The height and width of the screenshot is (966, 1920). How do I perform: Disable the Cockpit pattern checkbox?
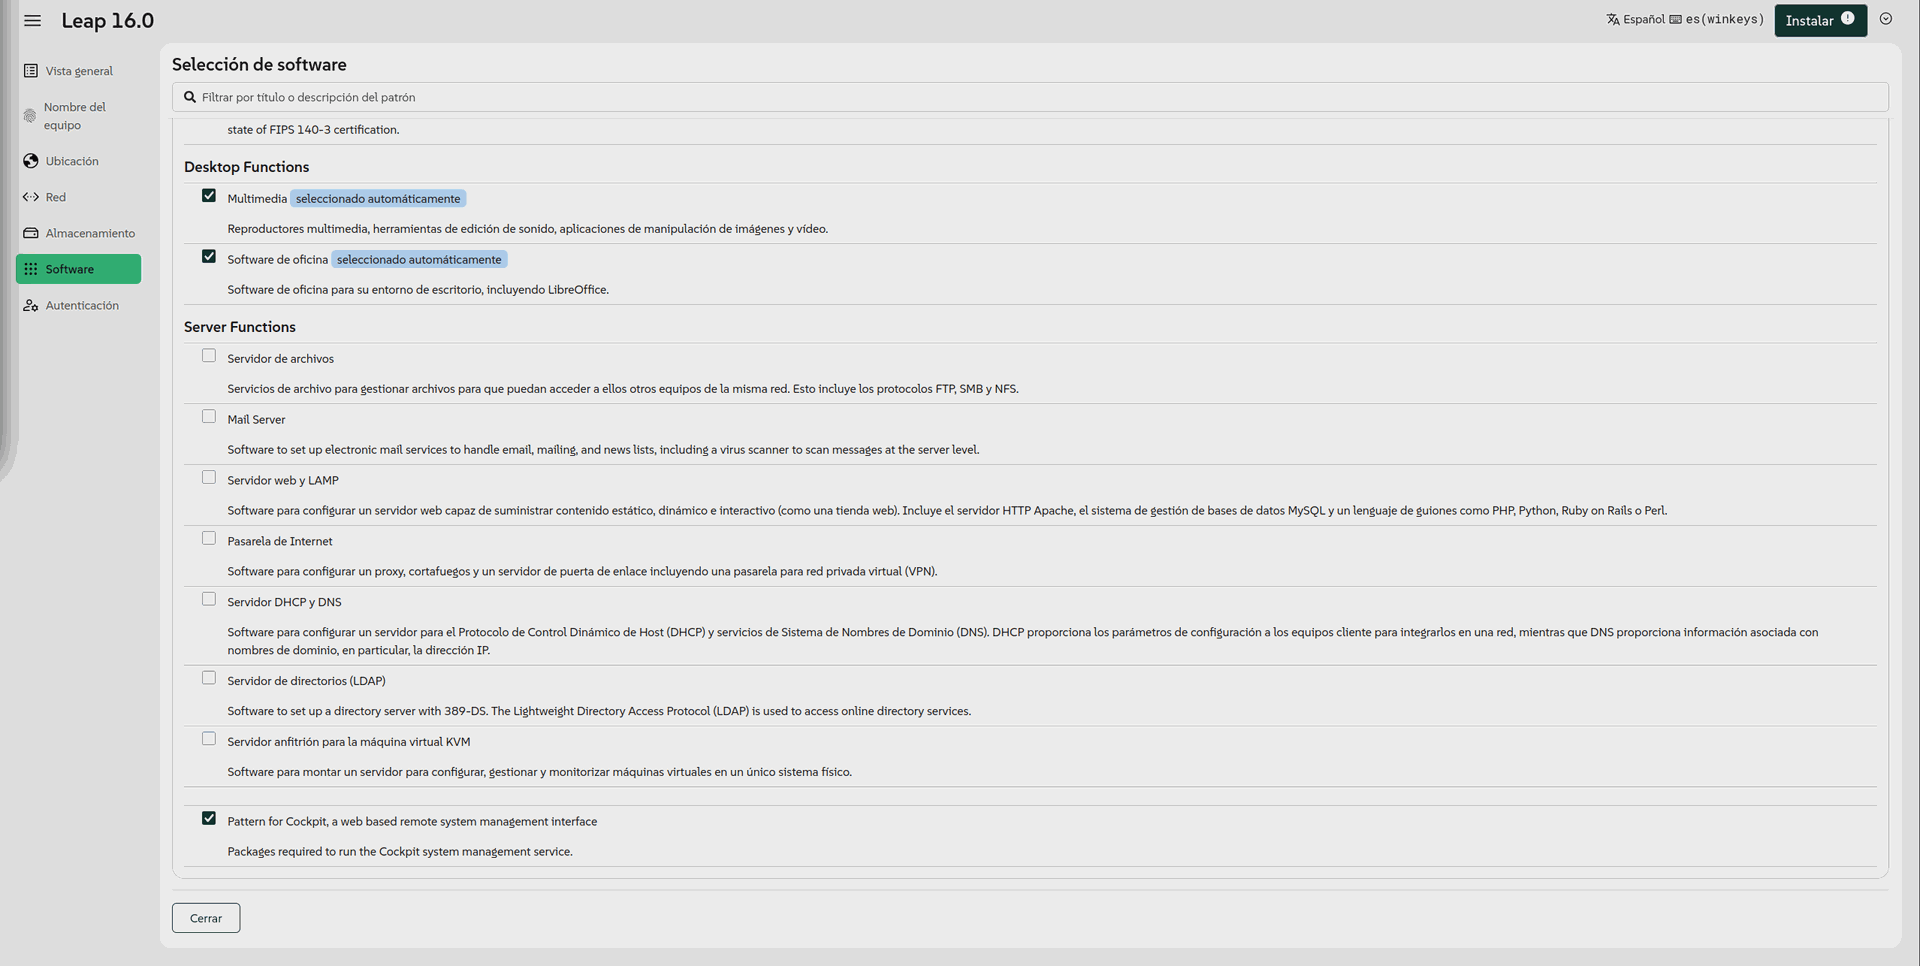[x=209, y=819]
